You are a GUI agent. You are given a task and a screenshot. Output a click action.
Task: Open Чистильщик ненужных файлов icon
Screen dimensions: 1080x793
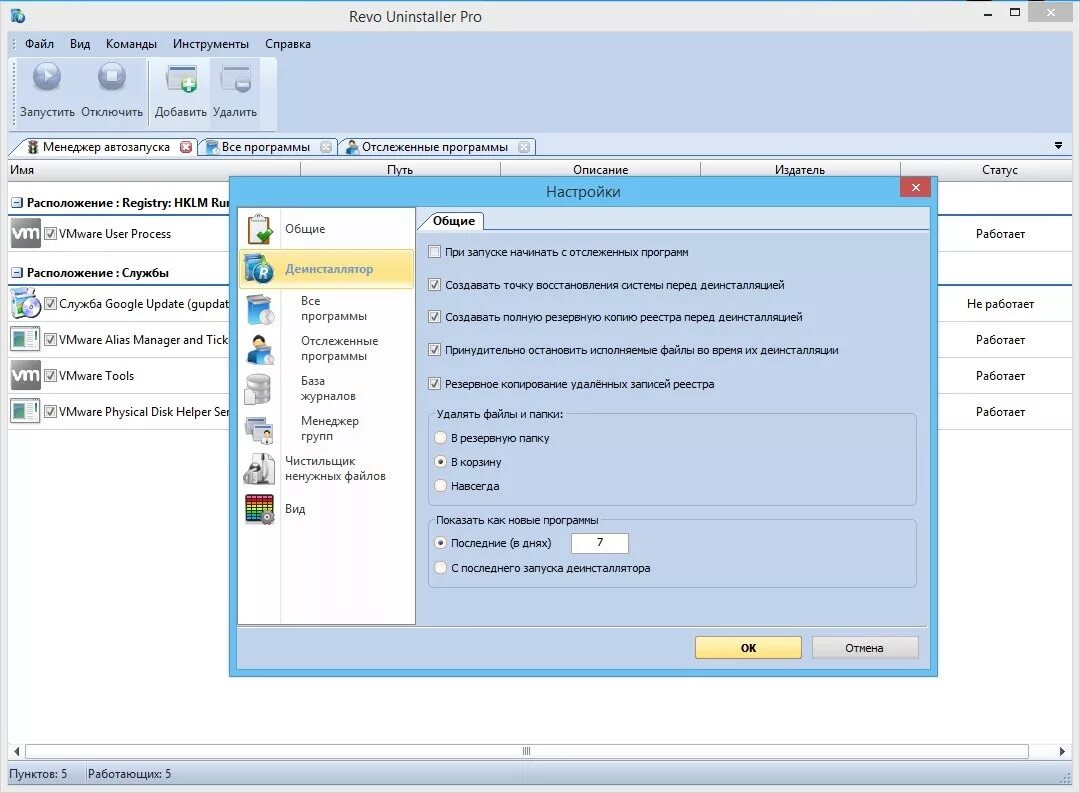point(260,468)
